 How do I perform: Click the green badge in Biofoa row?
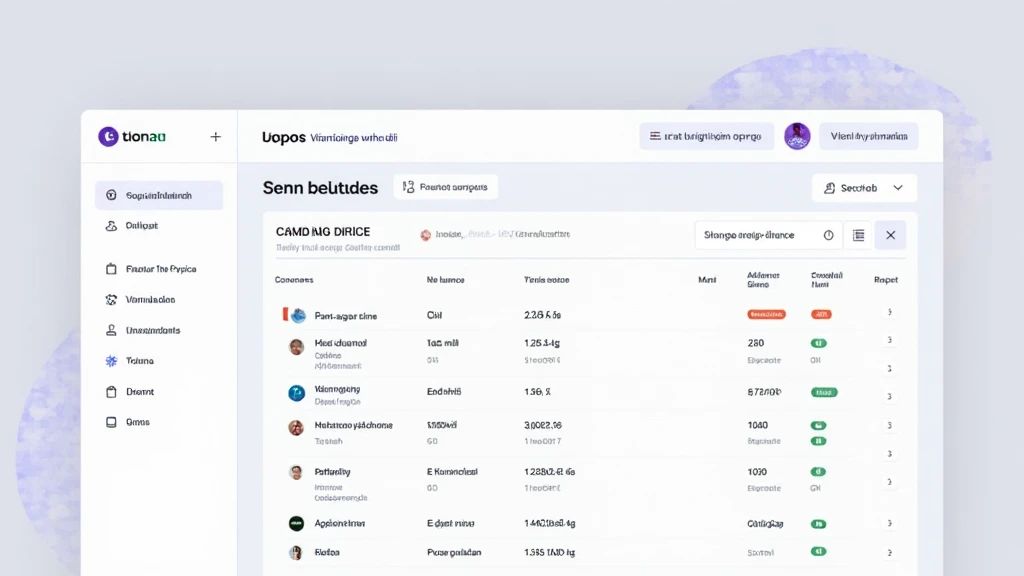818,551
